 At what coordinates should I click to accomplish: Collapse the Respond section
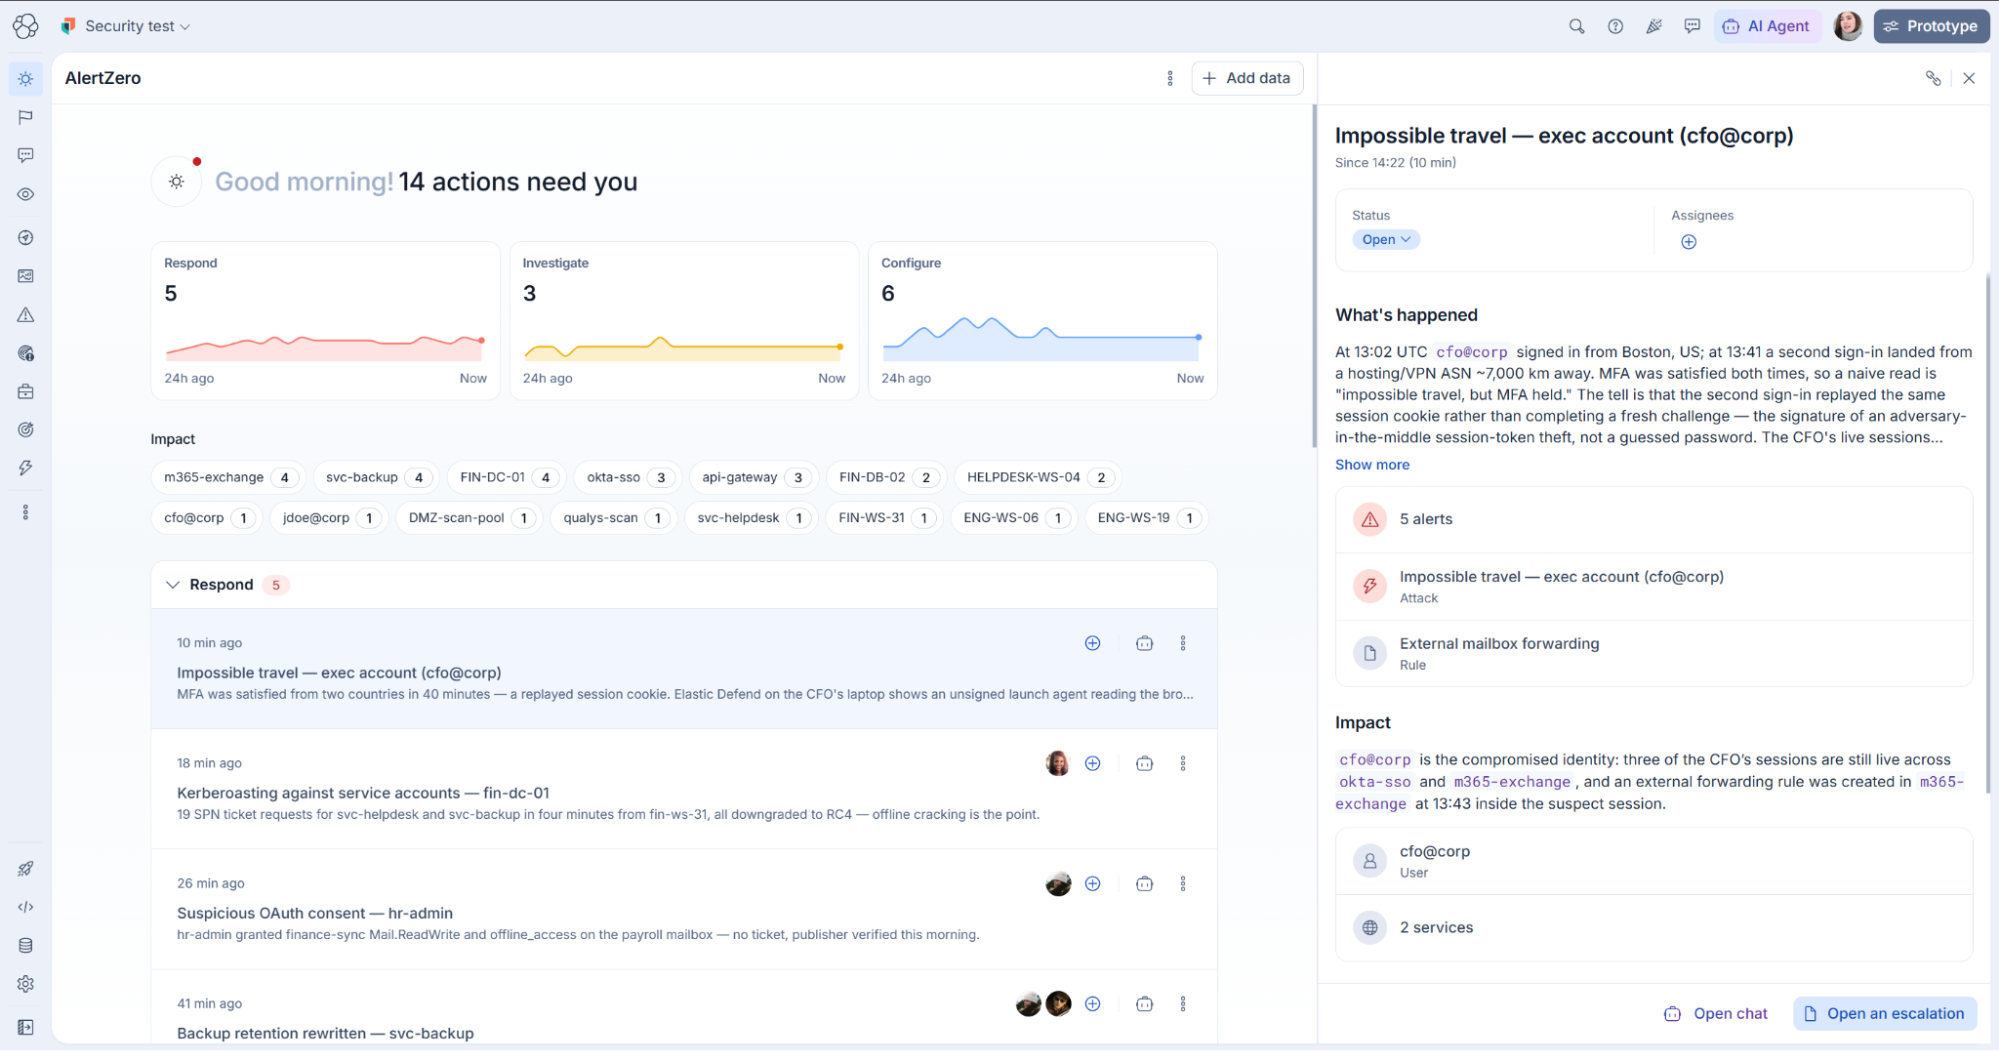point(173,585)
